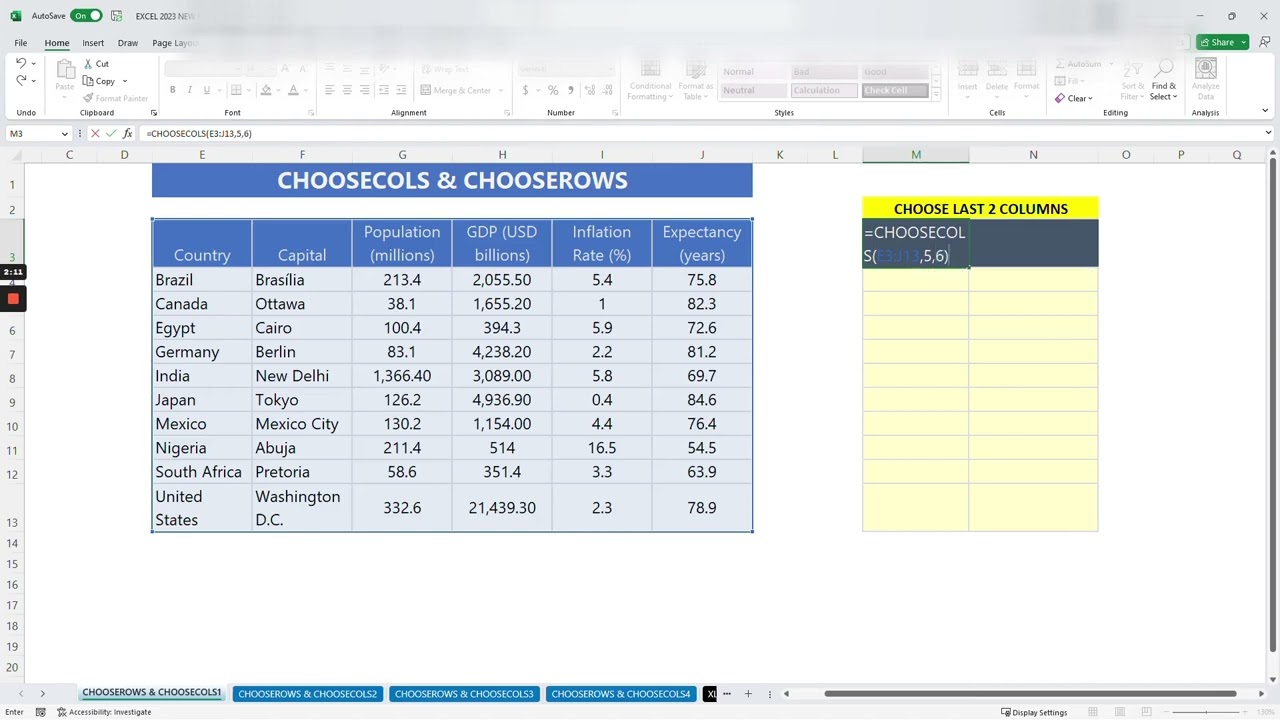Click the Accounting dollar format icon
The width and height of the screenshot is (1280, 720).
(526, 90)
